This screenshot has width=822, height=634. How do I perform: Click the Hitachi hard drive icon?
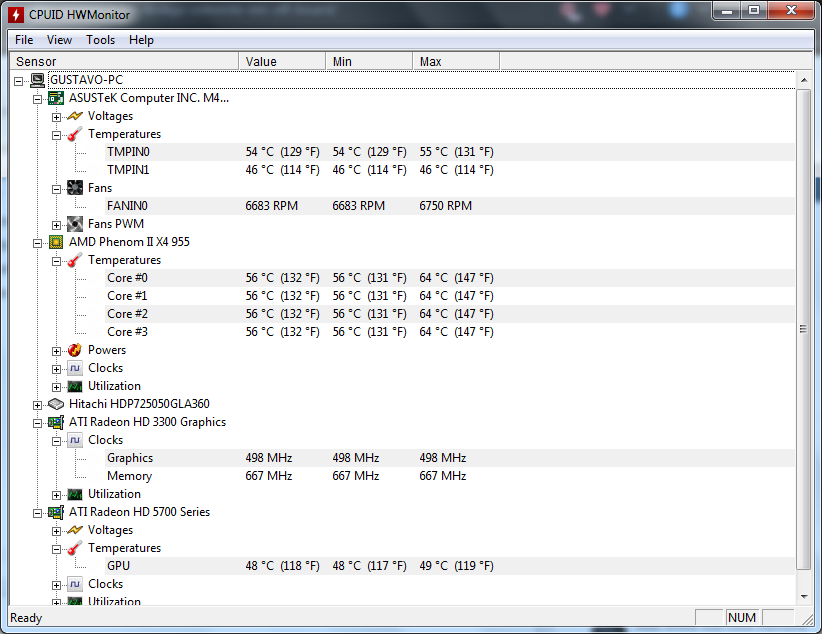(x=56, y=404)
